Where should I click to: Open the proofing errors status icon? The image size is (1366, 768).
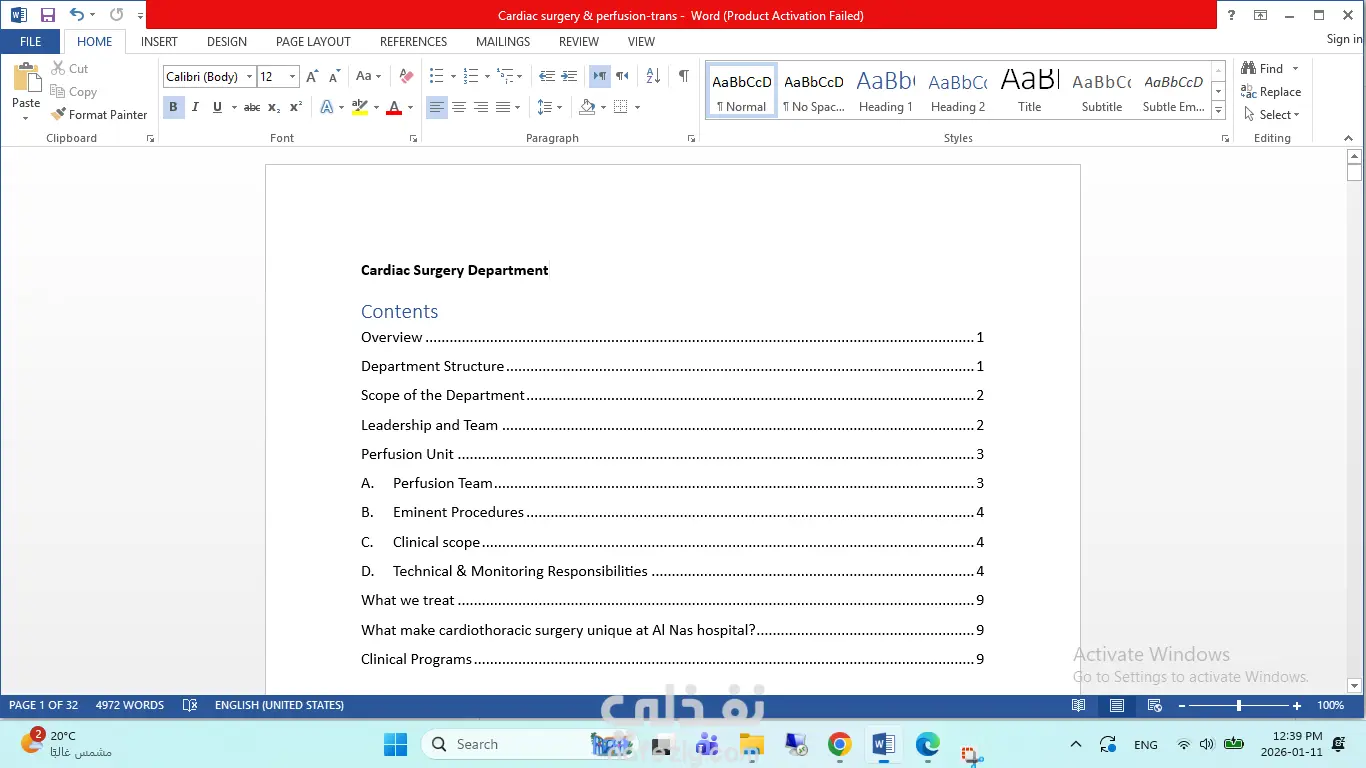coord(190,705)
